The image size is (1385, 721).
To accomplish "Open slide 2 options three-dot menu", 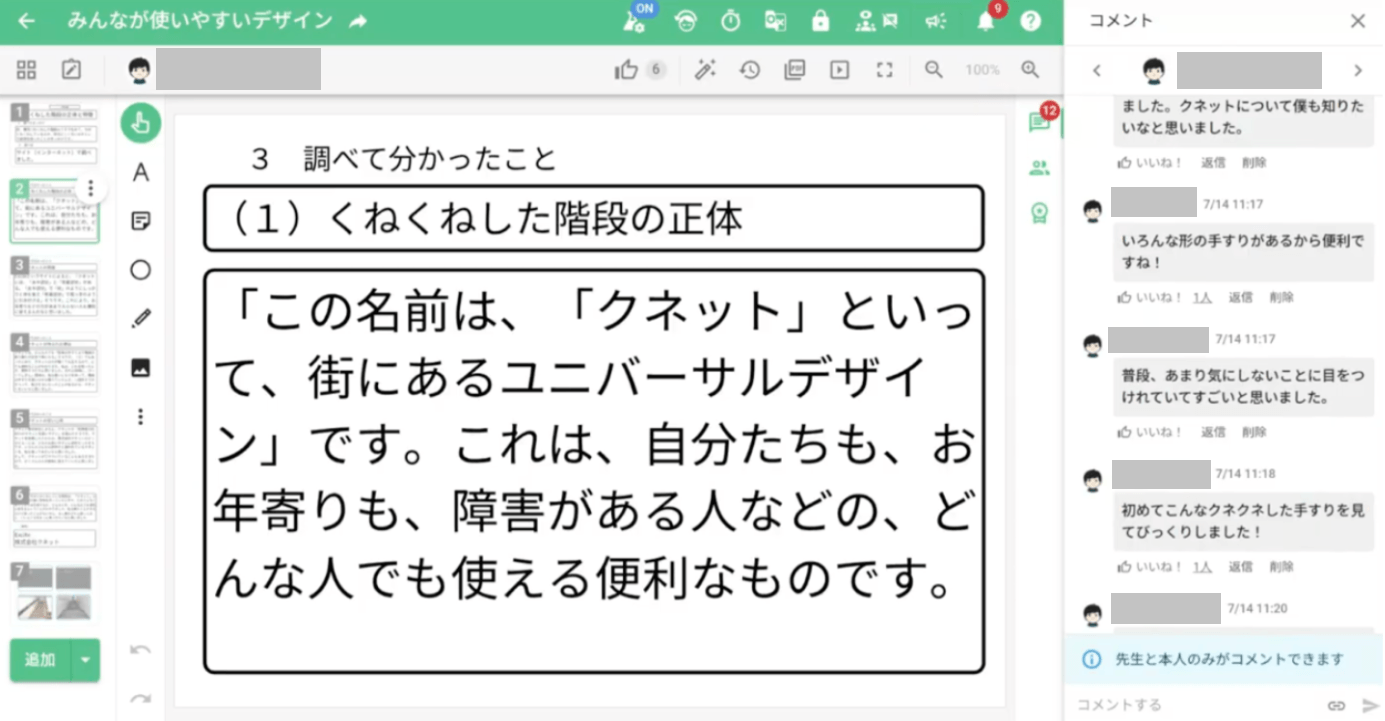I will tap(91, 188).
